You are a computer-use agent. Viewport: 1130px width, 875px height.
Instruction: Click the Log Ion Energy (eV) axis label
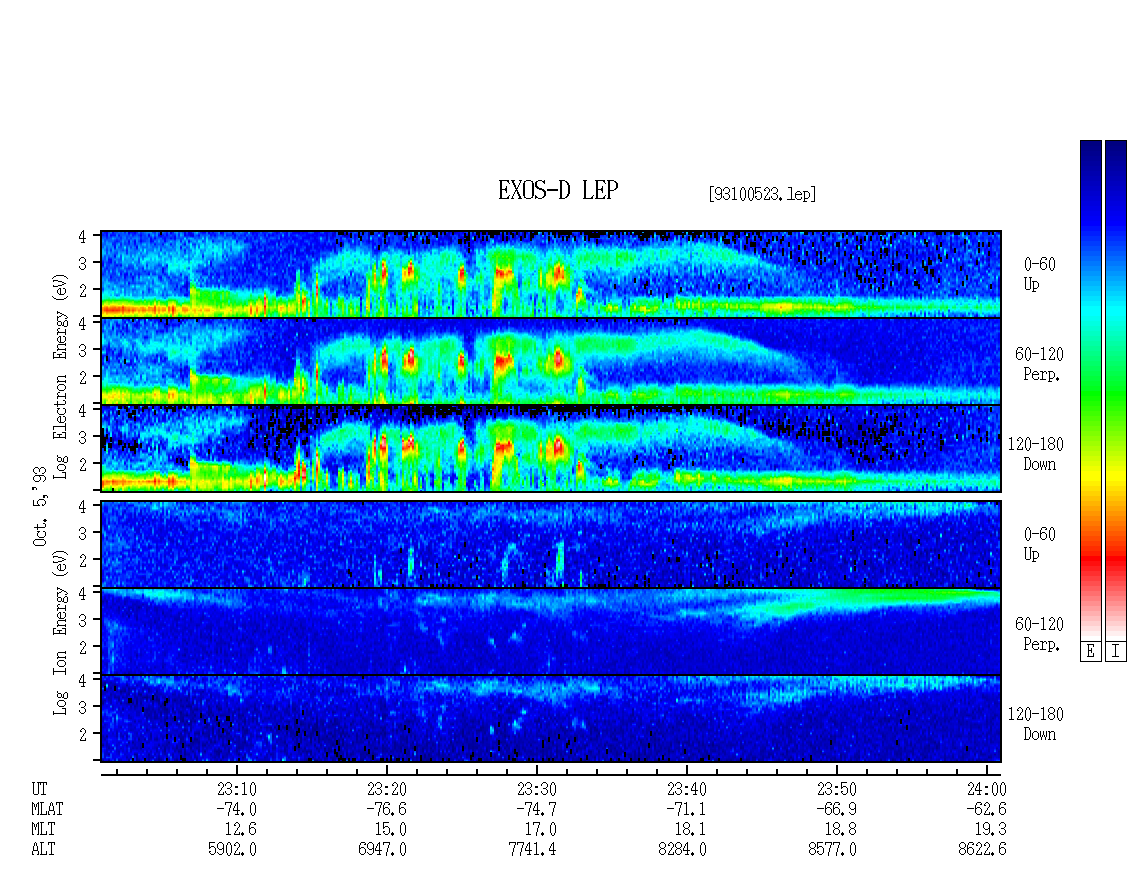[x=60, y=632]
